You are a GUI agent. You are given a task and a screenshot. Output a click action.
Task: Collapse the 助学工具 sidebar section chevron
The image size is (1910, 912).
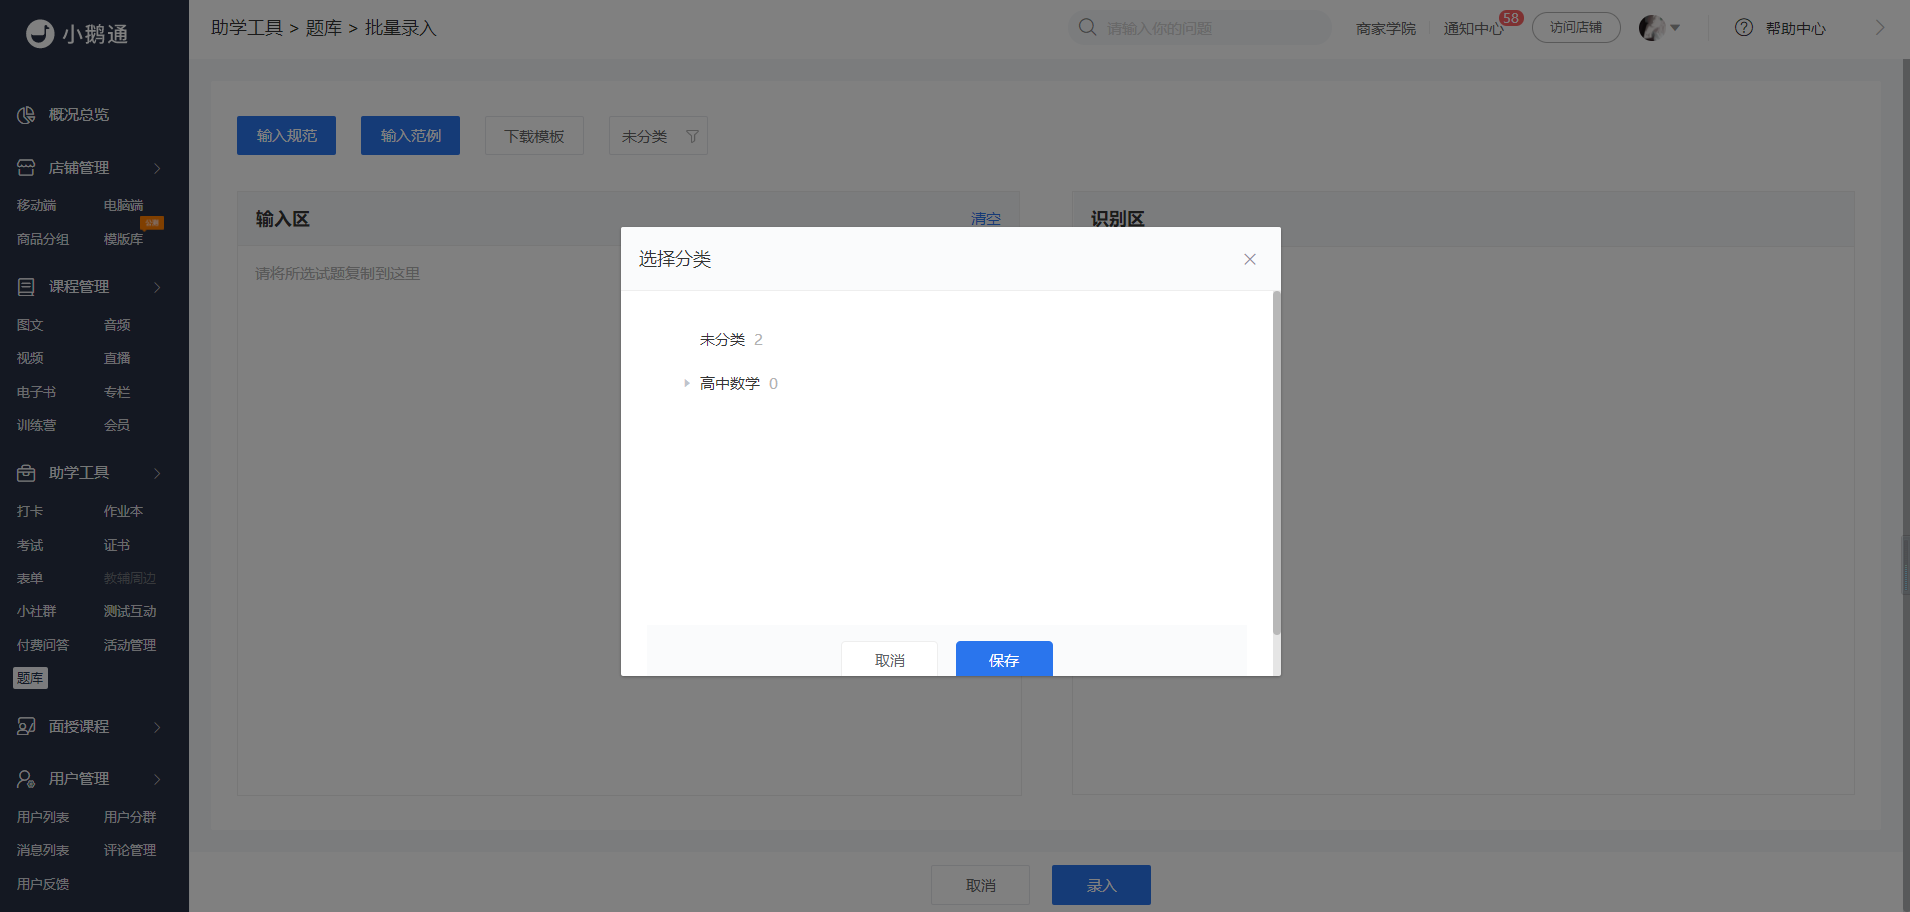click(157, 473)
